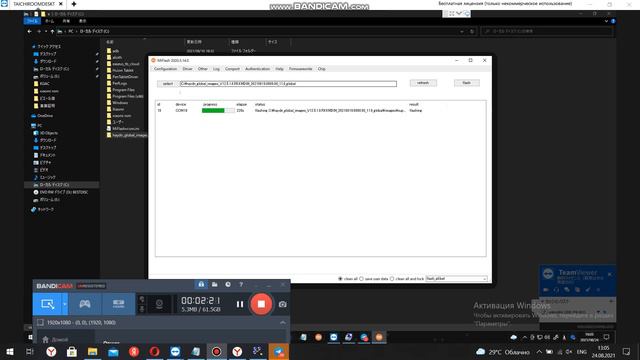Open the Log menu in MiFlash
The image size is (640, 360).
coord(216,69)
